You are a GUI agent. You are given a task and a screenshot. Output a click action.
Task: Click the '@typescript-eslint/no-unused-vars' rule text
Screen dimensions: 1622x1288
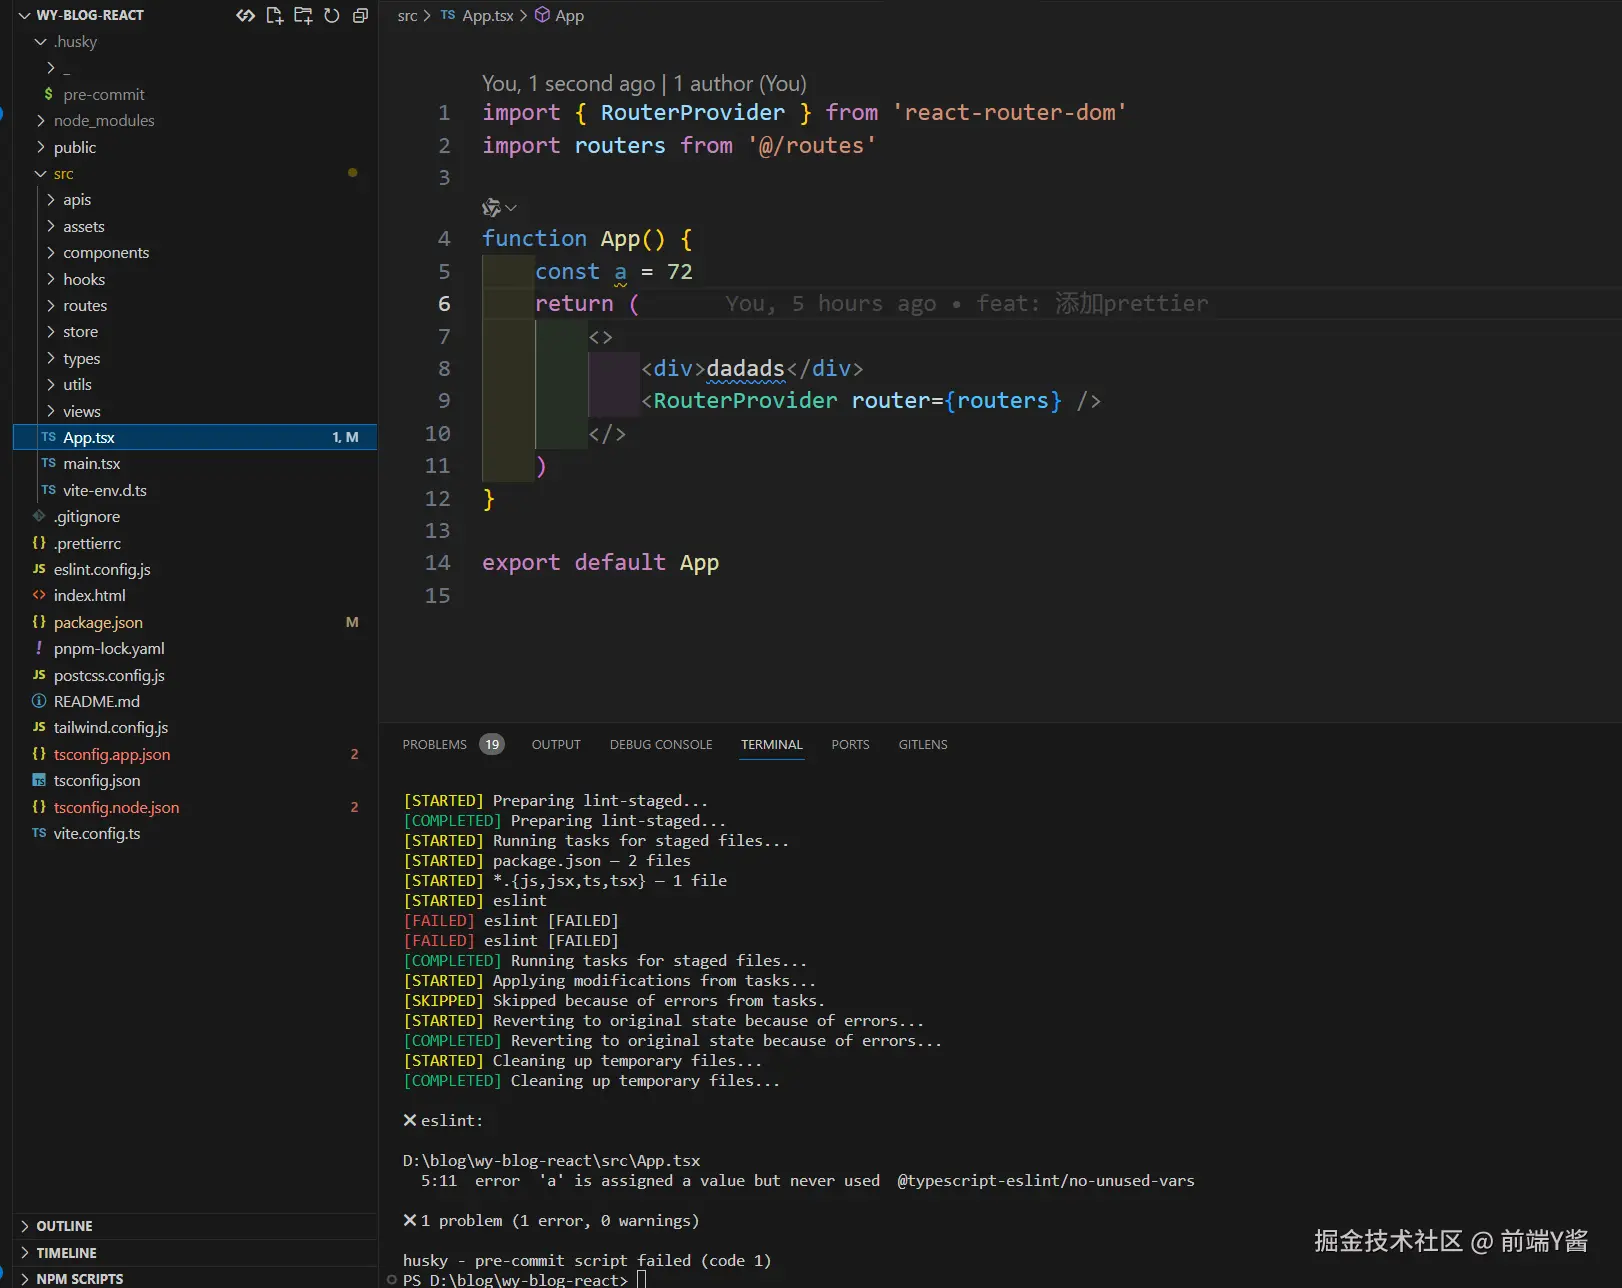pyautogui.click(x=1046, y=1181)
